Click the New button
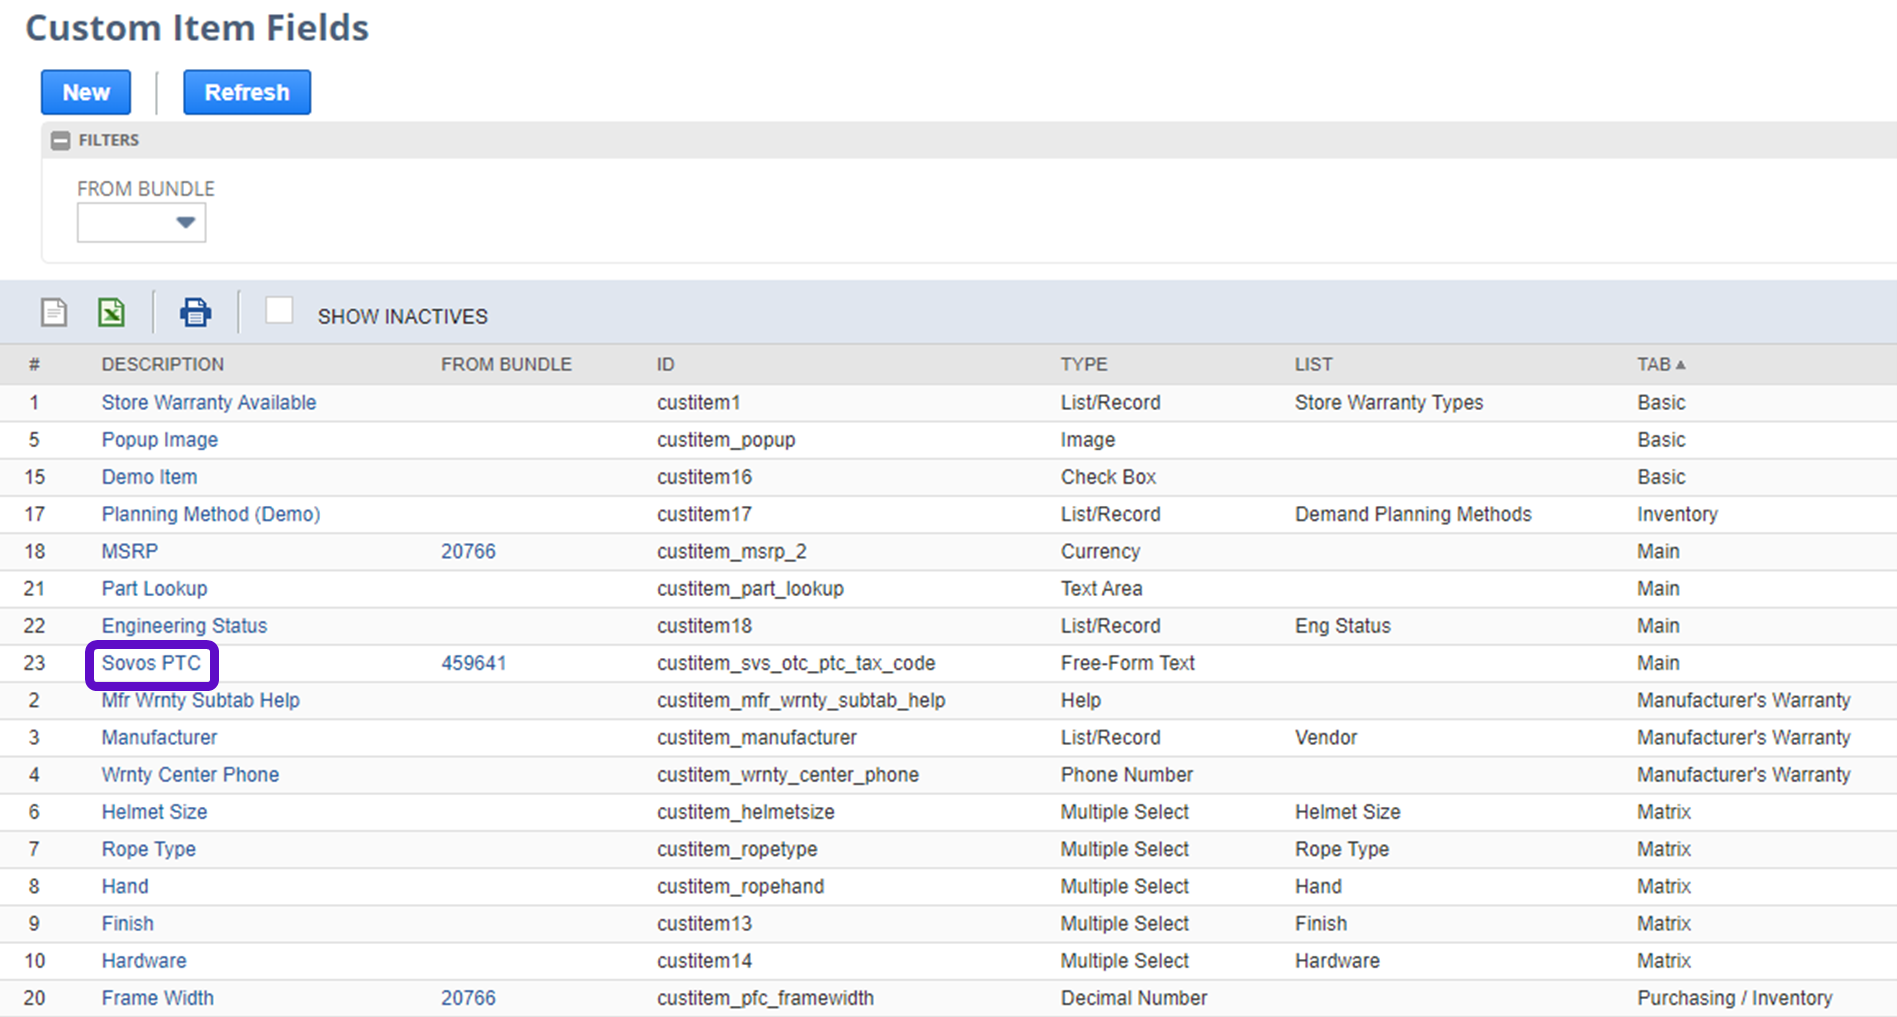The width and height of the screenshot is (1897, 1017). pyautogui.click(x=86, y=92)
